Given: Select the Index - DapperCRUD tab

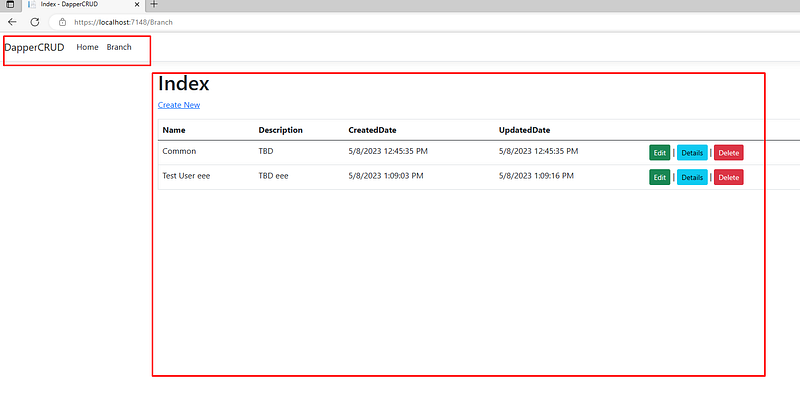Looking at the screenshot, I should (83, 5).
